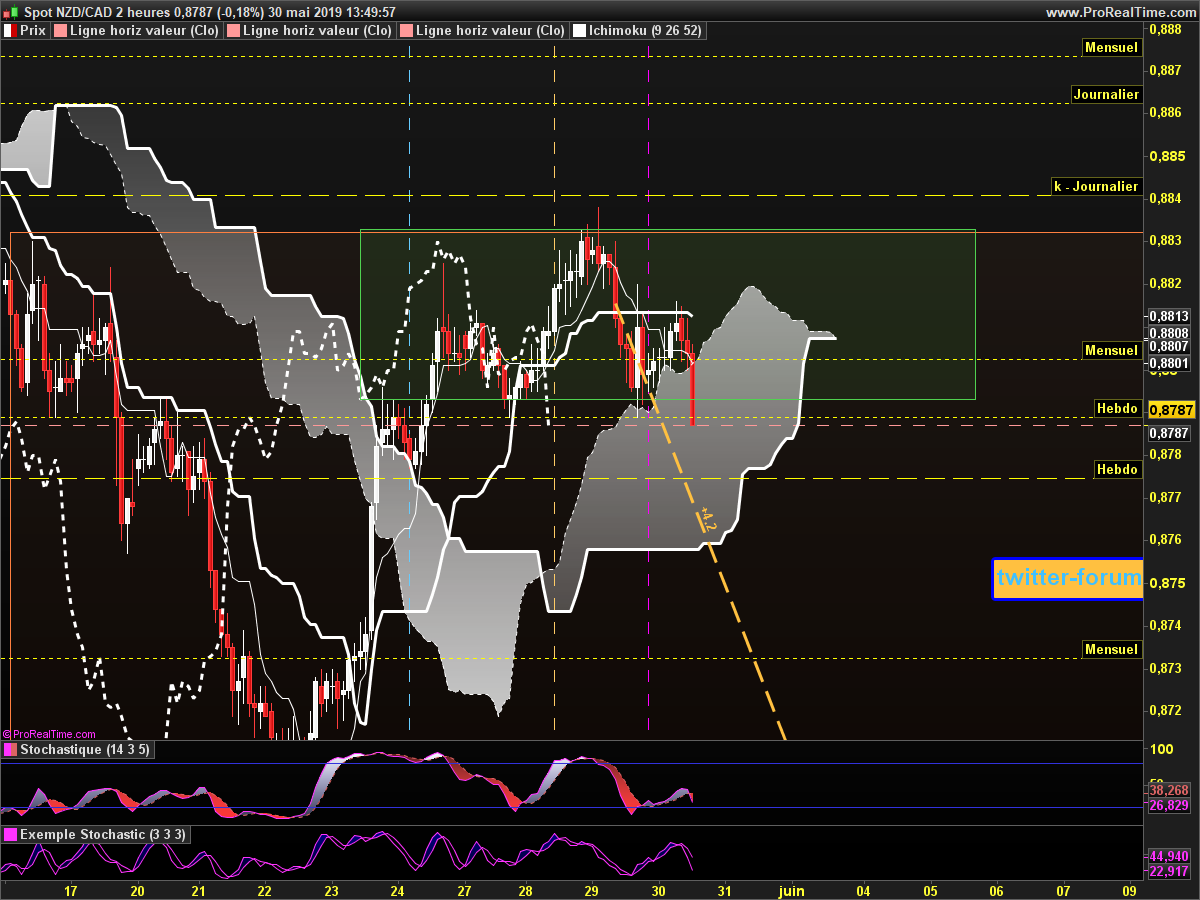Click the 0,8808 price axis value
The width and height of the screenshot is (1200, 900).
point(1169,332)
